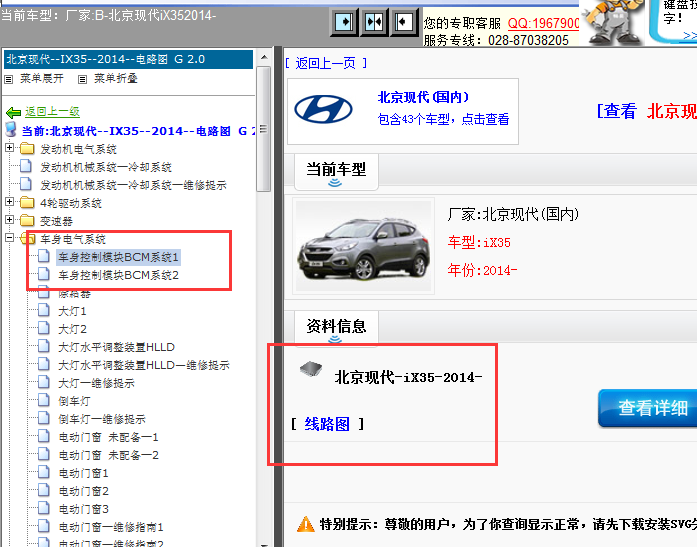Screen dimensions: 697x547
Task: Open 大灯—维修提示 in the tree
Action: pyautogui.click(x=96, y=383)
